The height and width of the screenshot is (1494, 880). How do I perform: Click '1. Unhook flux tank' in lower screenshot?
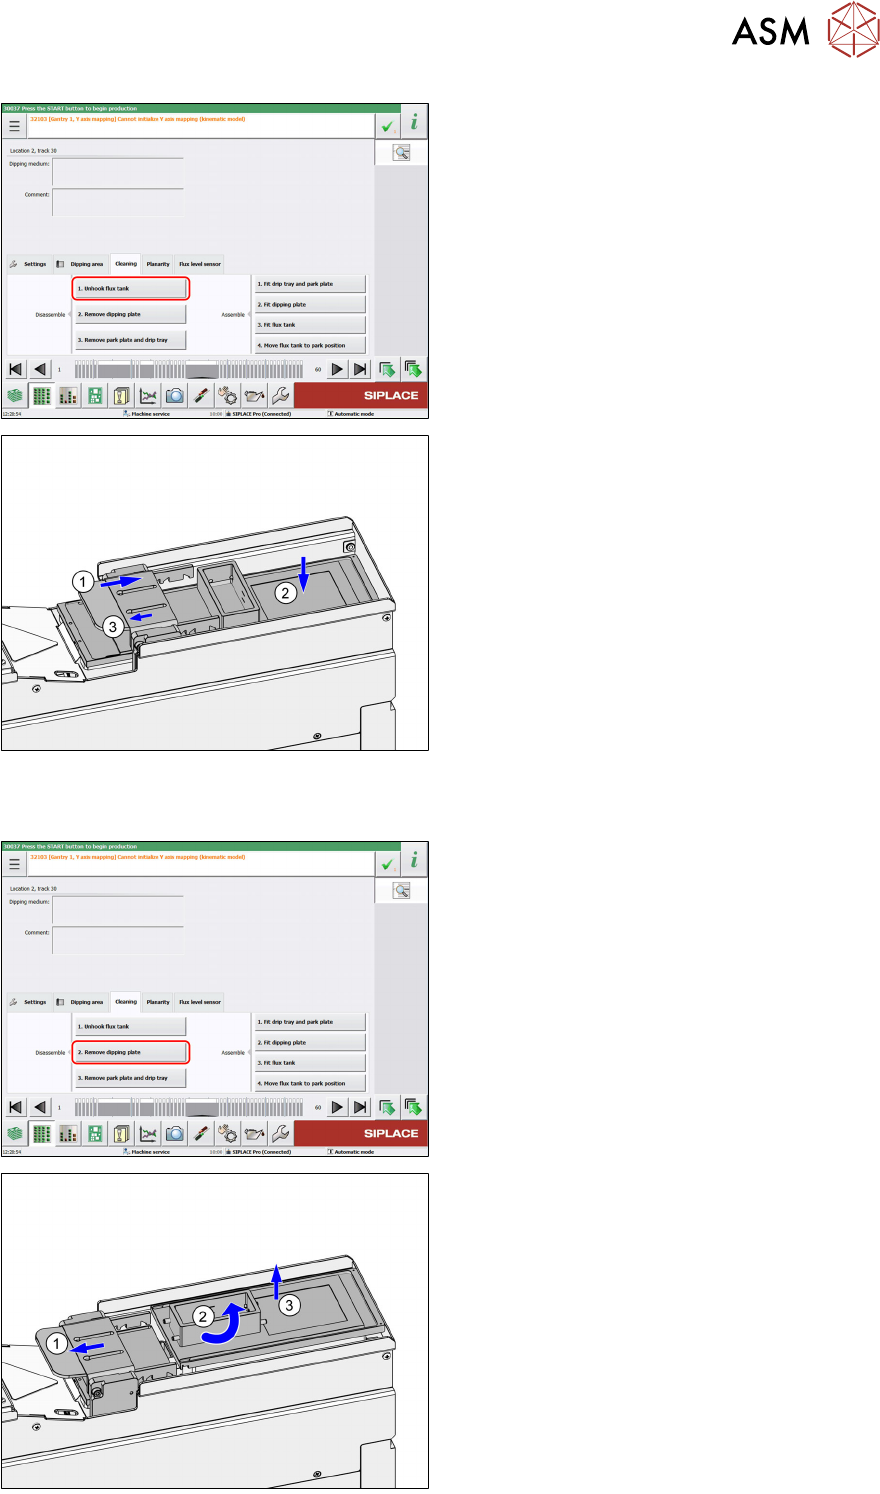(131, 1026)
